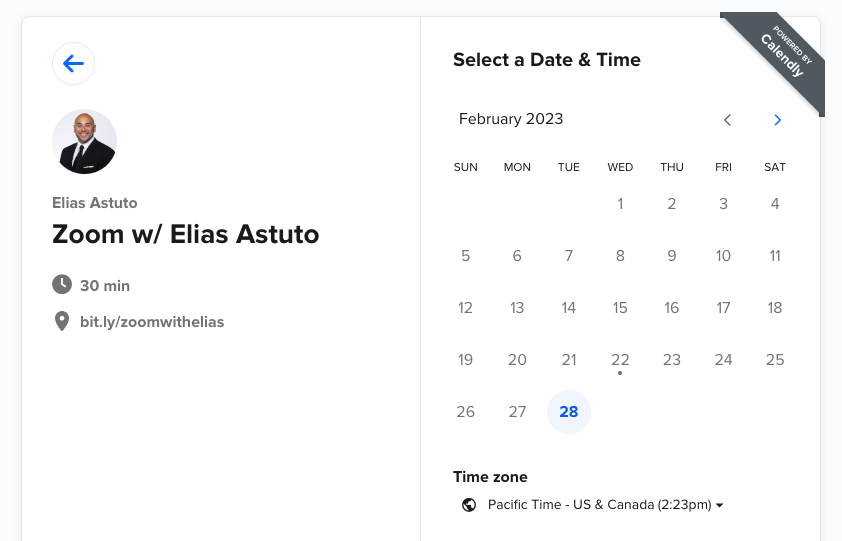This screenshot has height=541, width=842.
Task: Go to the previous month chevron
Action: 727,120
